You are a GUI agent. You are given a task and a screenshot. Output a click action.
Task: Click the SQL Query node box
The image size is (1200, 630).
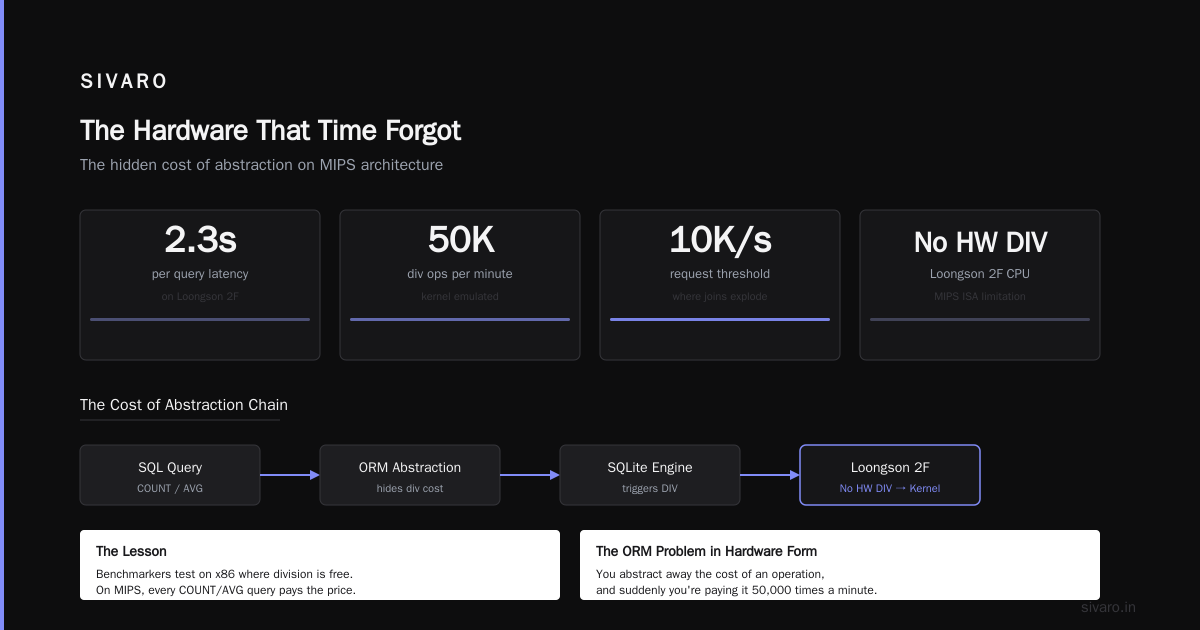170,475
